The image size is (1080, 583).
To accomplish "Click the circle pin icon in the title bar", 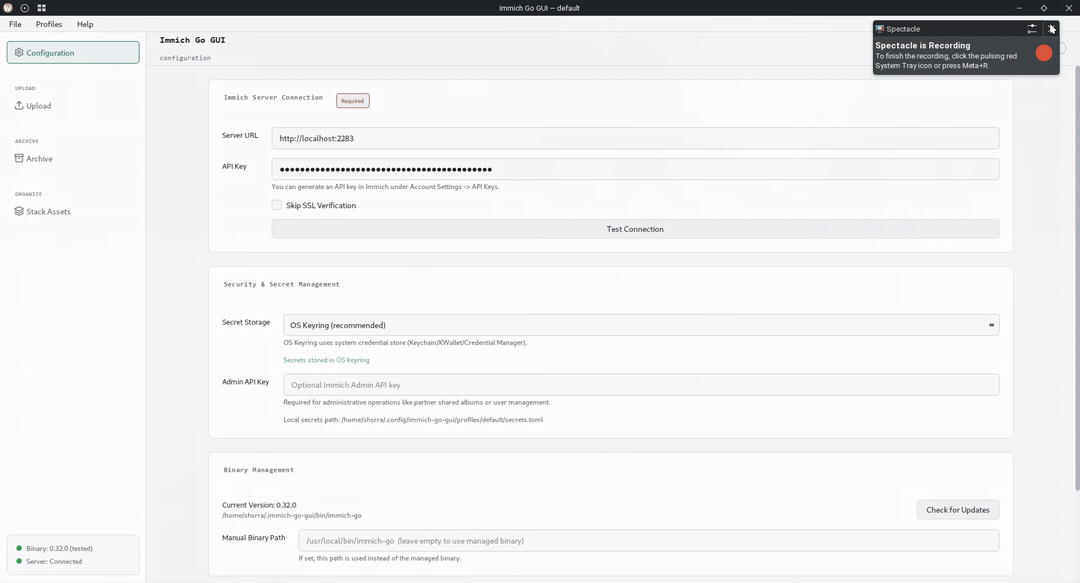I will [x=25, y=8].
